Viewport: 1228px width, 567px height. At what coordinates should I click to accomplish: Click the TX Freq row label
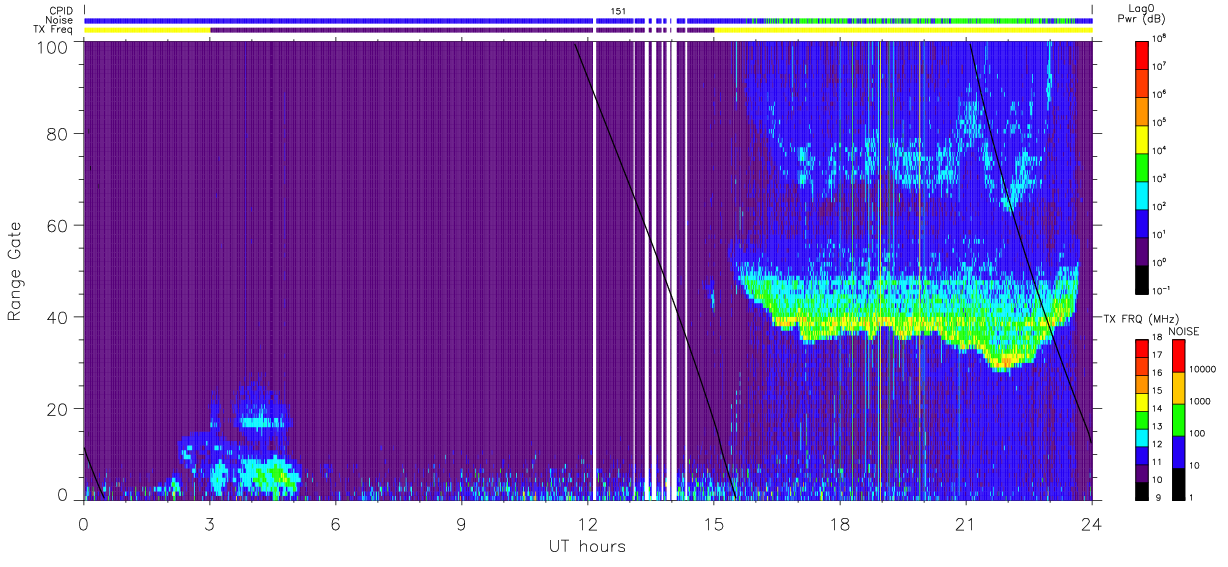click(x=55, y=29)
